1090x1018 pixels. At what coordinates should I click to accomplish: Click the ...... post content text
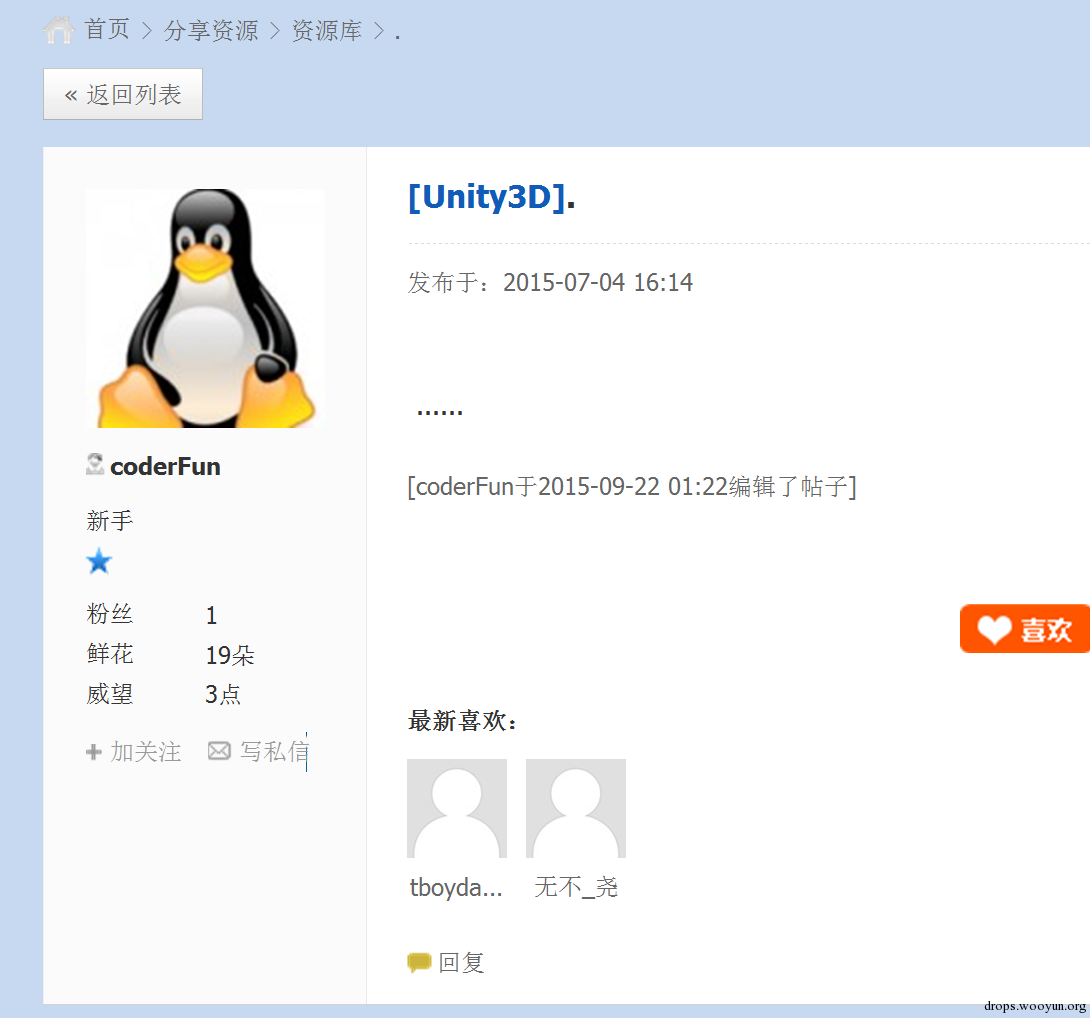(439, 412)
